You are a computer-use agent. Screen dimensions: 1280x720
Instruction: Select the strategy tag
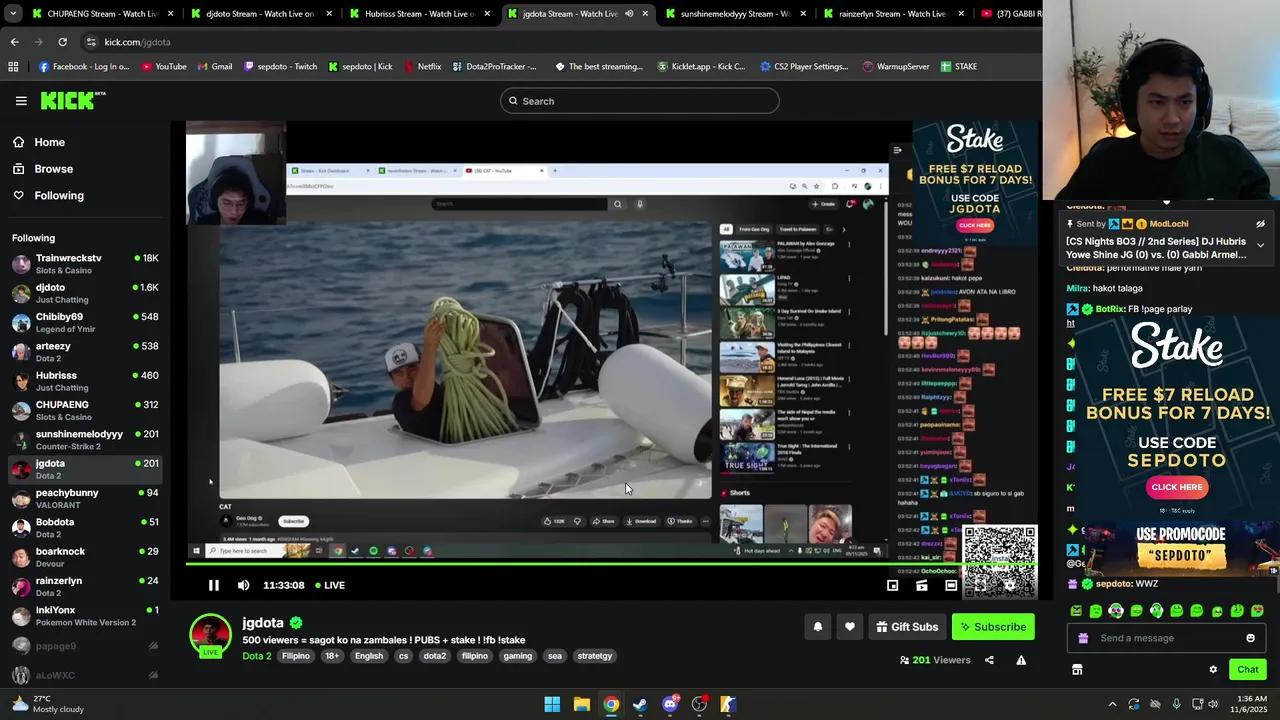pyautogui.click(x=594, y=656)
